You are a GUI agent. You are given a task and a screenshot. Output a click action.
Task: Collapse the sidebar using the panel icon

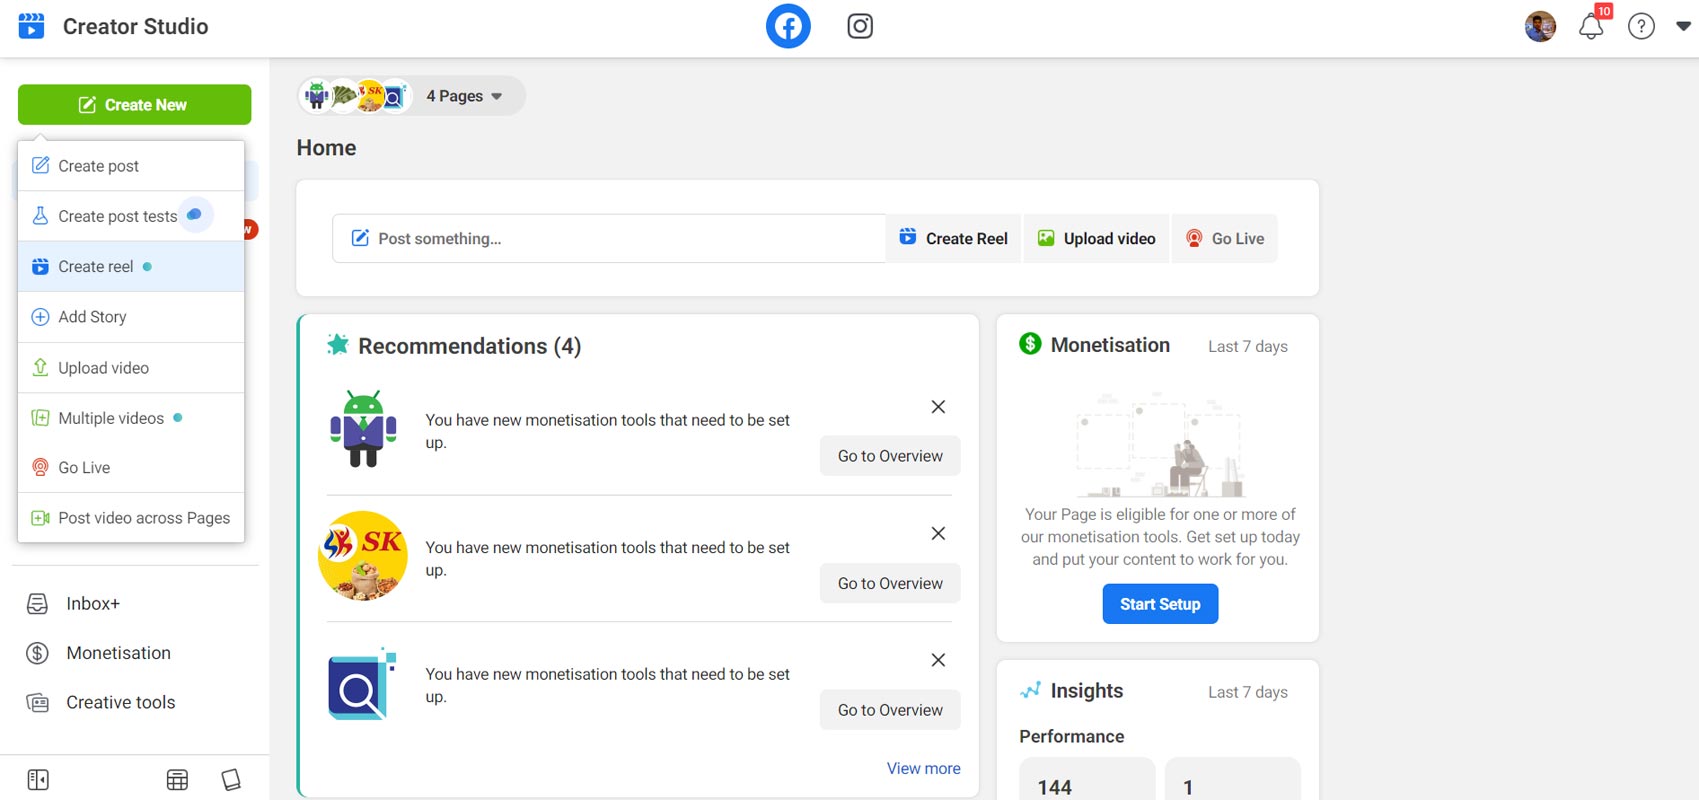(38, 780)
